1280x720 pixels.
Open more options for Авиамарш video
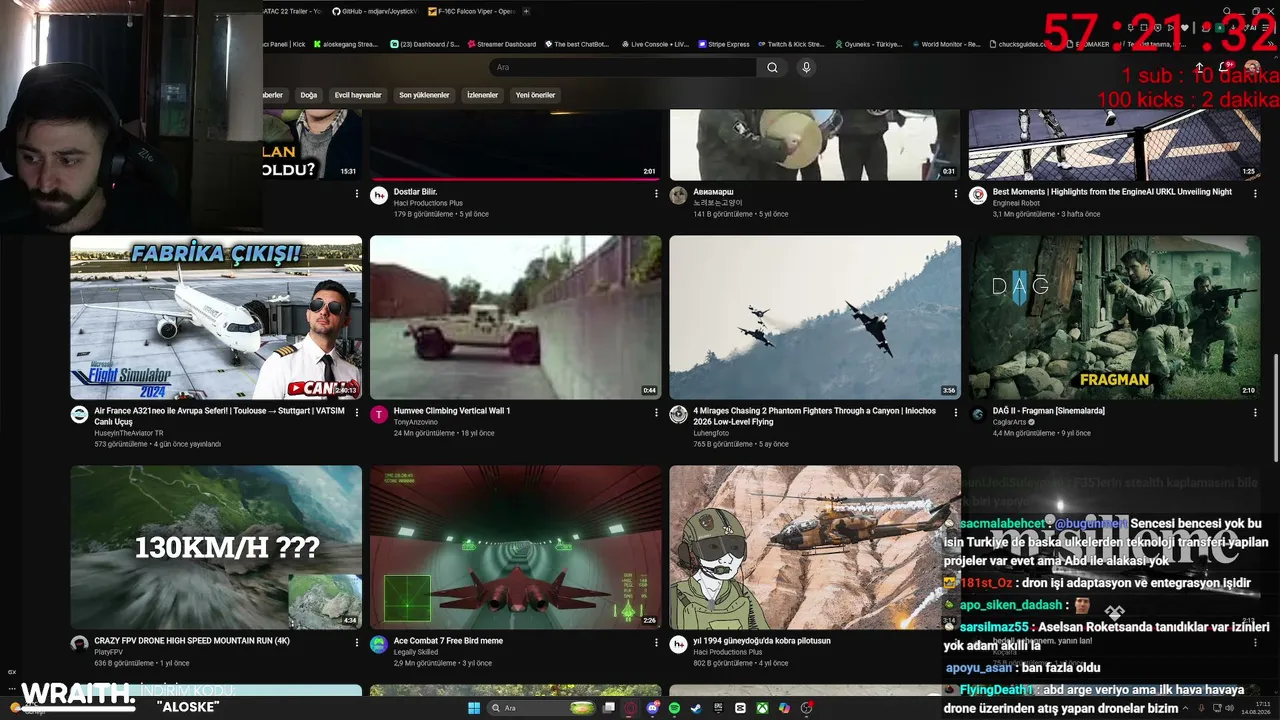pos(956,193)
